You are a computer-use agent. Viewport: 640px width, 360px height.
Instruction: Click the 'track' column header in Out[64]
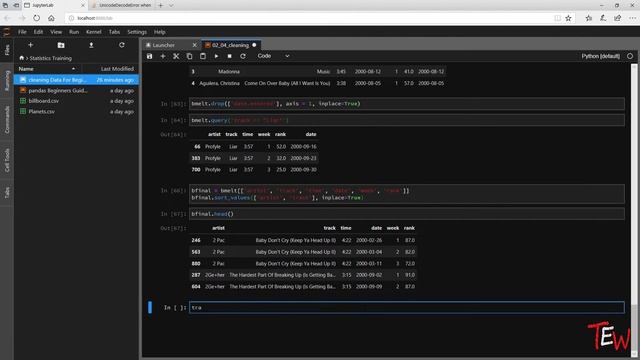click(x=231, y=134)
